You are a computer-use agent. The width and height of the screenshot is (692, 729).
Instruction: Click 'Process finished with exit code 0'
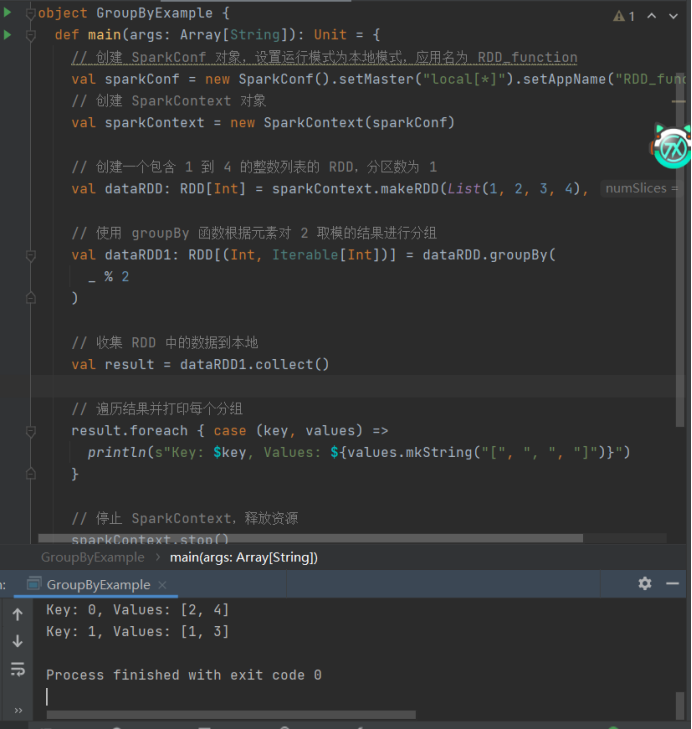(184, 675)
